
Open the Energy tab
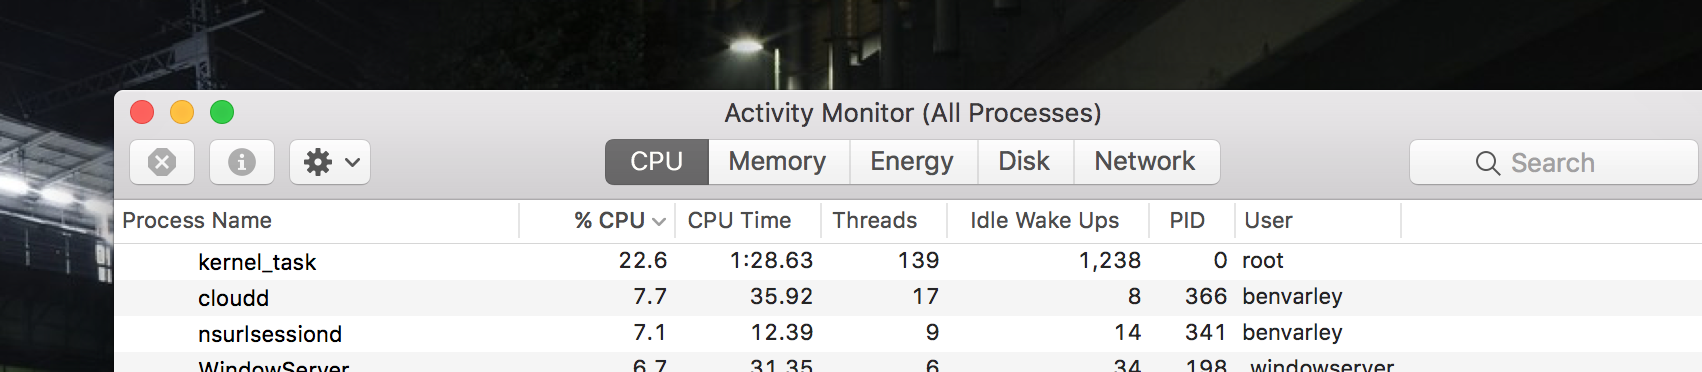[x=912, y=162]
